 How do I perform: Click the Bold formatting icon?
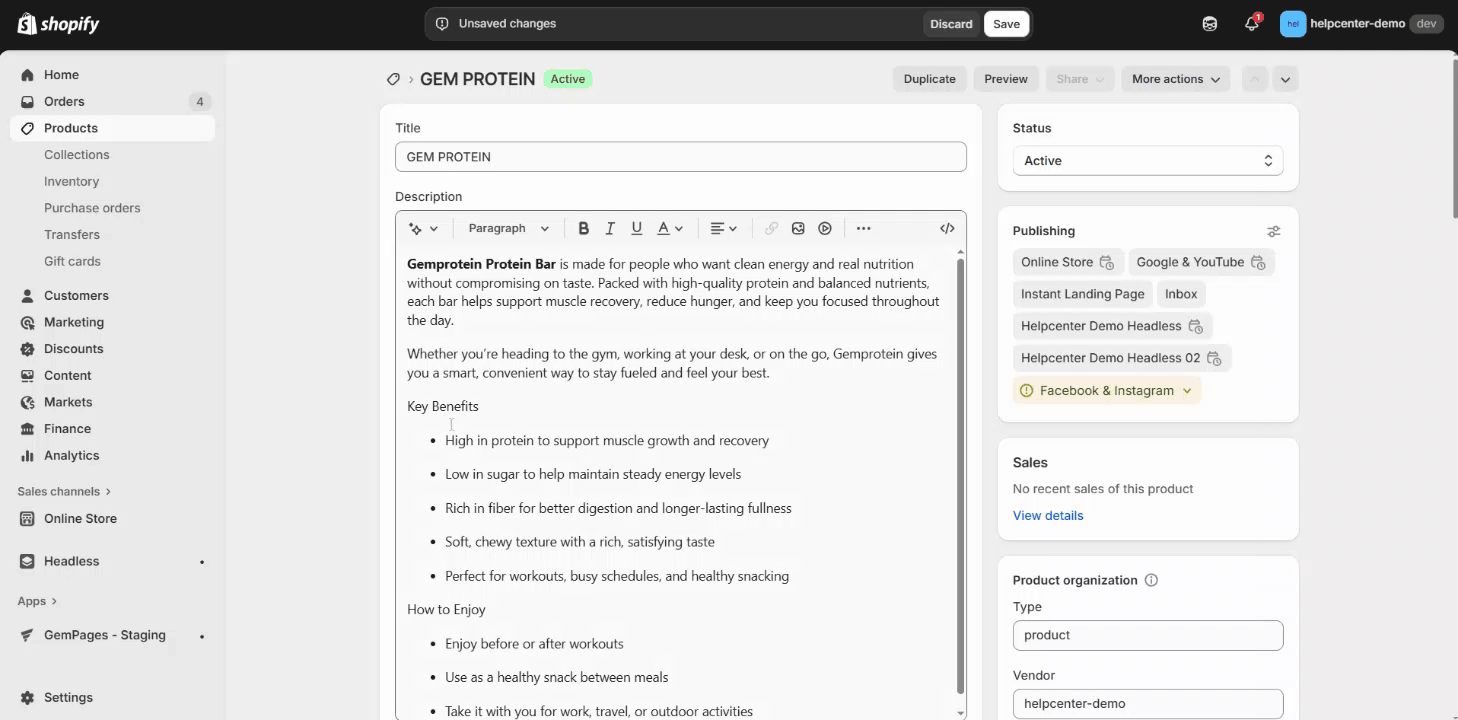coord(584,228)
